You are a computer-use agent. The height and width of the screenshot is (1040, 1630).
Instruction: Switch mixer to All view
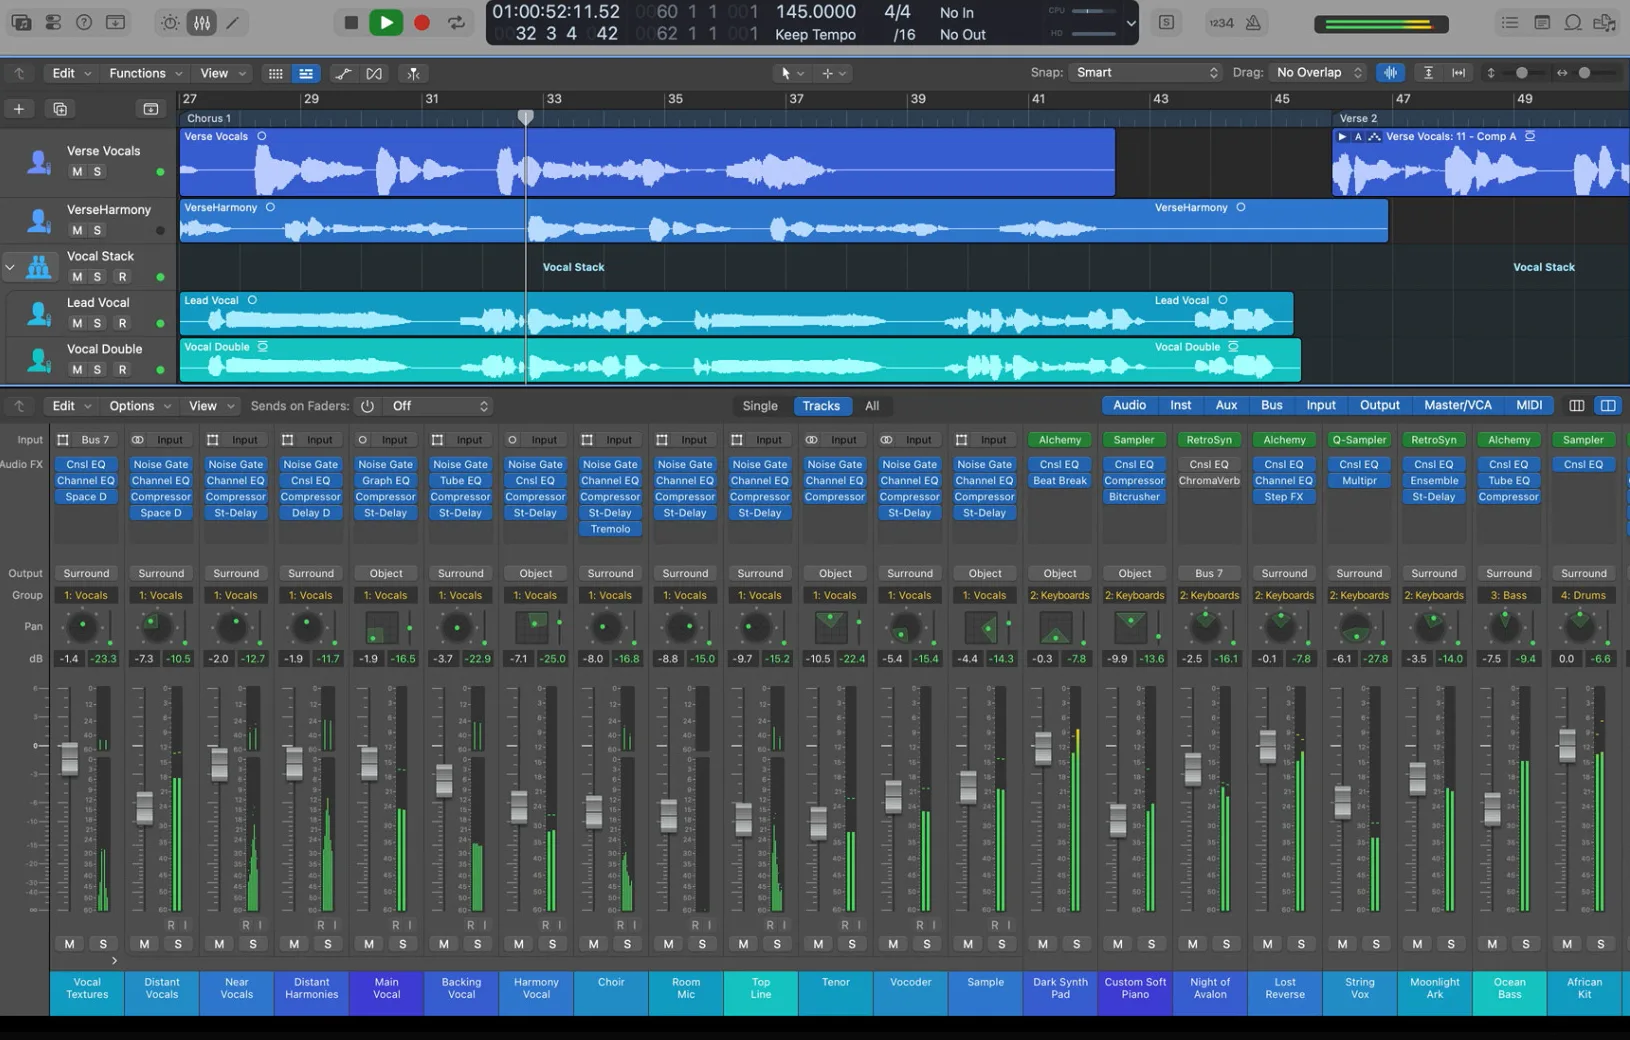tap(872, 406)
